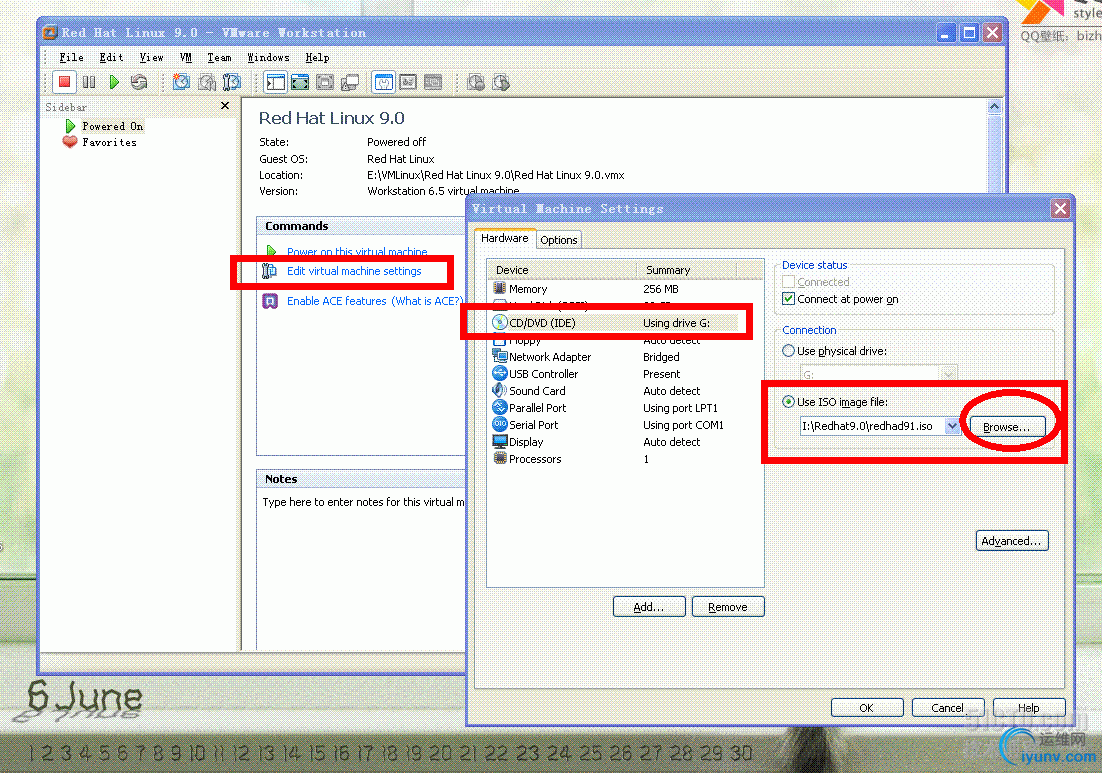Viewport: 1102px width, 773px height.
Task: Click the Add... button
Action: 649,606
